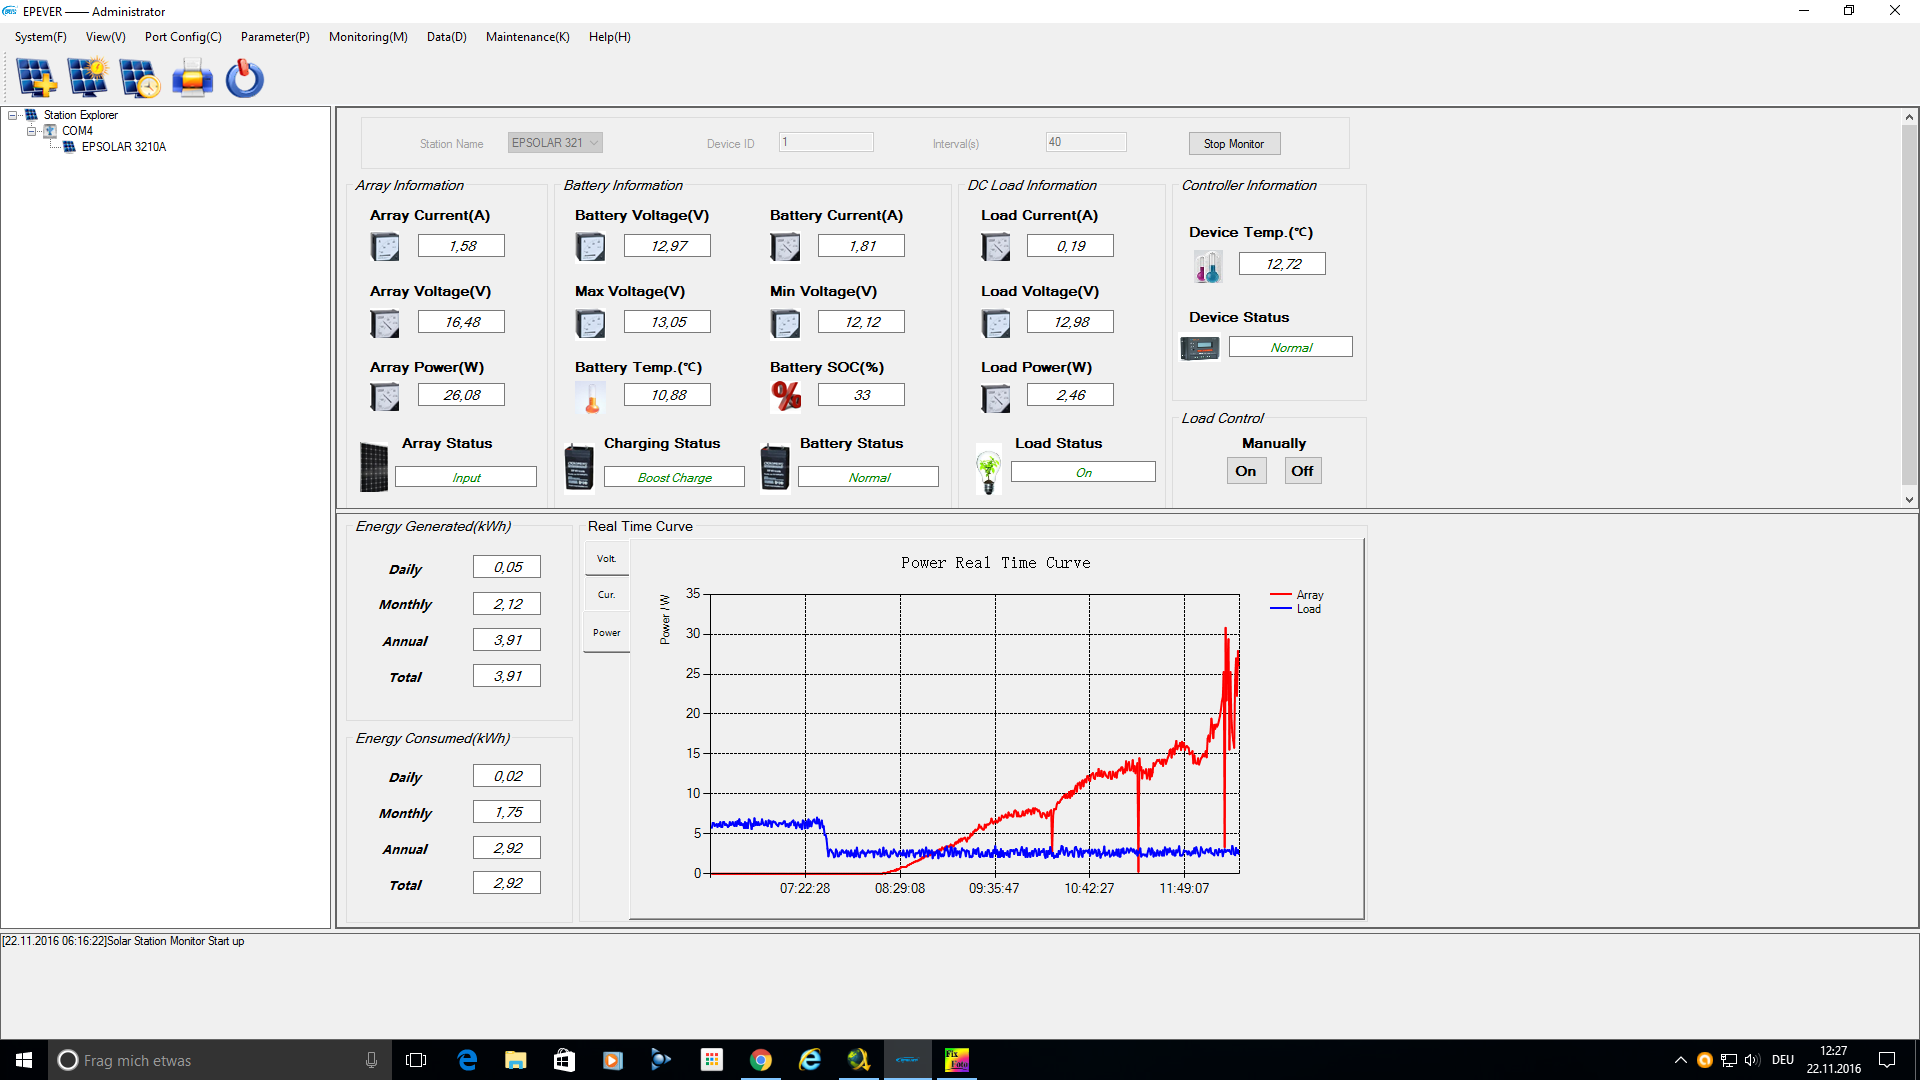
Task: Switch curve view to Volt.
Action: tap(606, 559)
